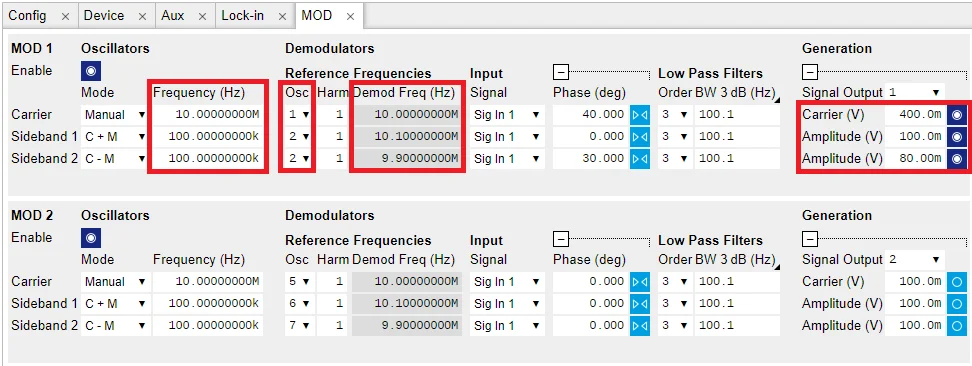
Task: Close the Lock-in tab
Action: [282, 17]
